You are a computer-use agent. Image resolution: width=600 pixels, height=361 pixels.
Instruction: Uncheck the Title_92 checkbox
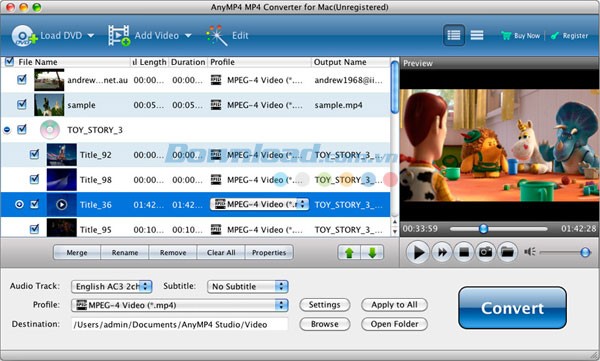pyautogui.click(x=34, y=154)
